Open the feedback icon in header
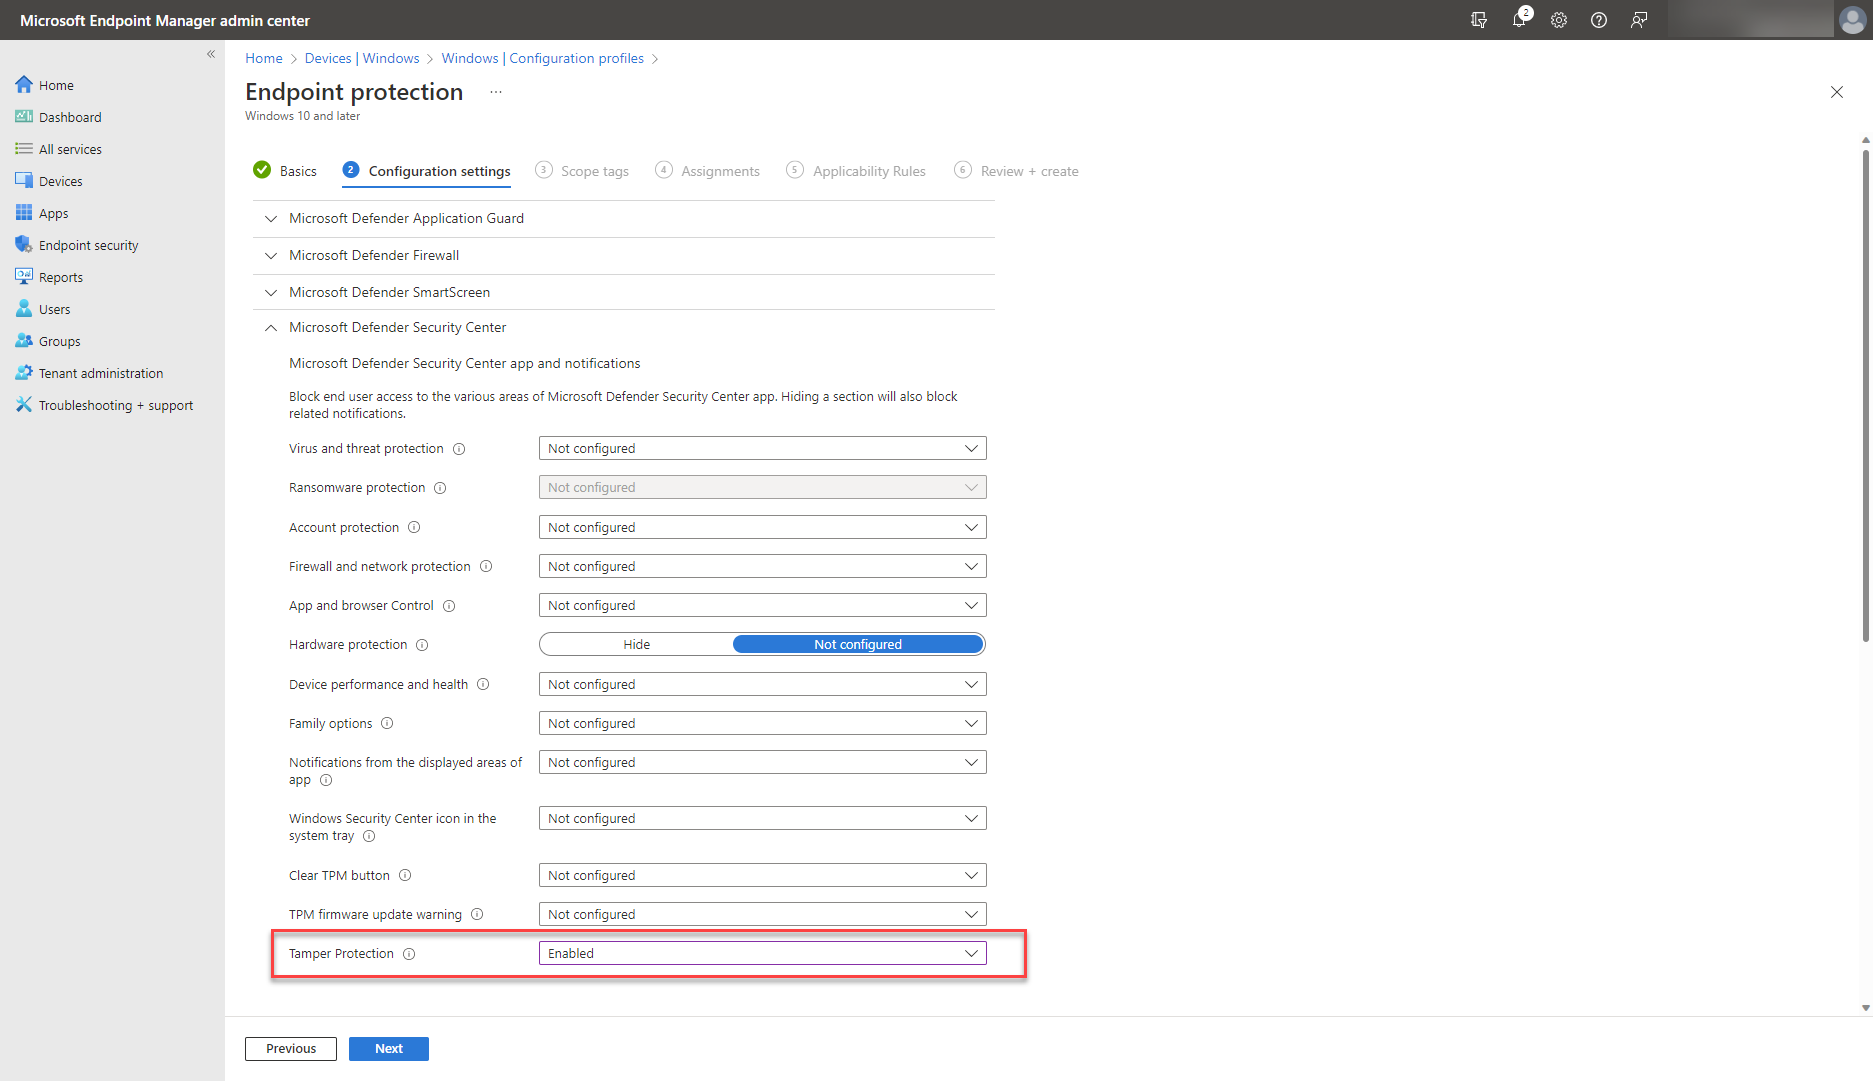The height and width of the screenshot is (1081, 1873). (x=1639, y=20)
